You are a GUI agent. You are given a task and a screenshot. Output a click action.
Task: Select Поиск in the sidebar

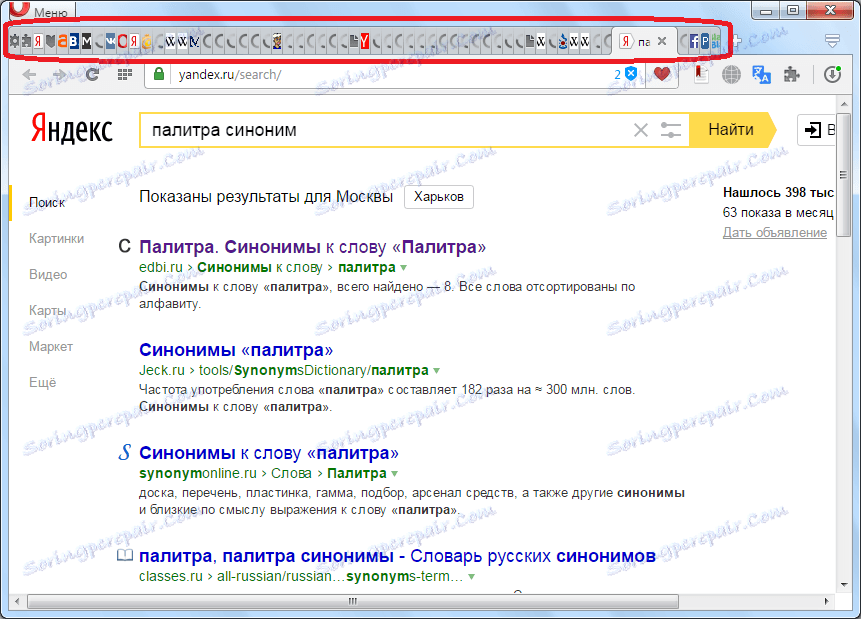pos(47,203)
